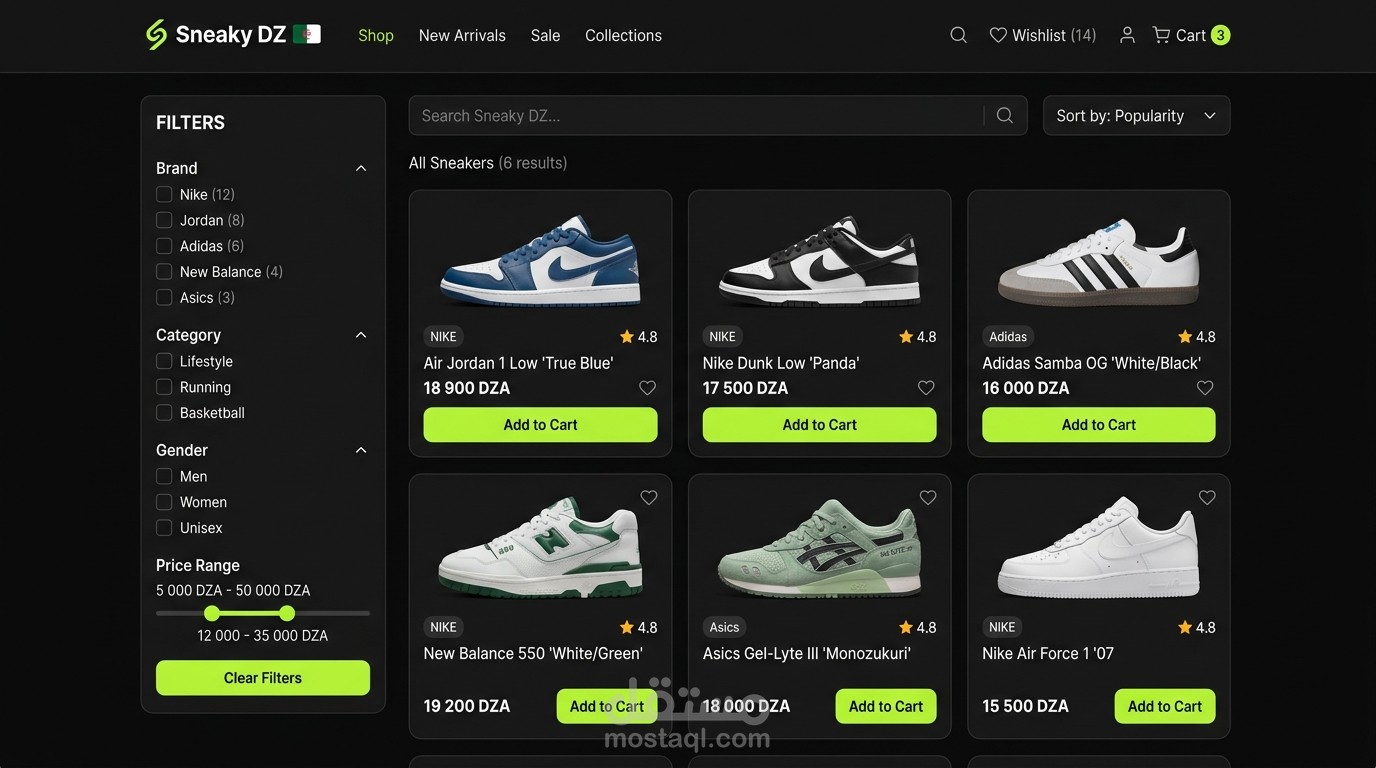The height and width of the screenshot is (768, 1376).
Task: Open the Sort by Popularity dropdown
Action: pyautogui.click(x=1136, y=116)
